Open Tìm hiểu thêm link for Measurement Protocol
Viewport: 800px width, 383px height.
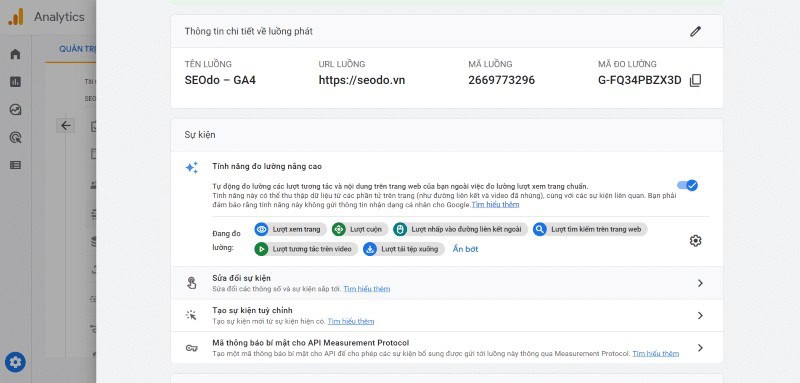click(x=656, y=353)
